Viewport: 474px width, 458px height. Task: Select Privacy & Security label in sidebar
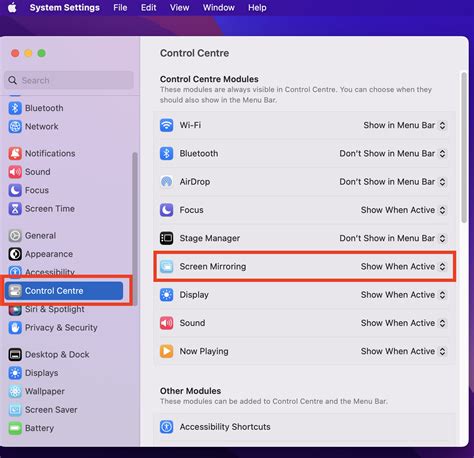click(x=61, y=328)
